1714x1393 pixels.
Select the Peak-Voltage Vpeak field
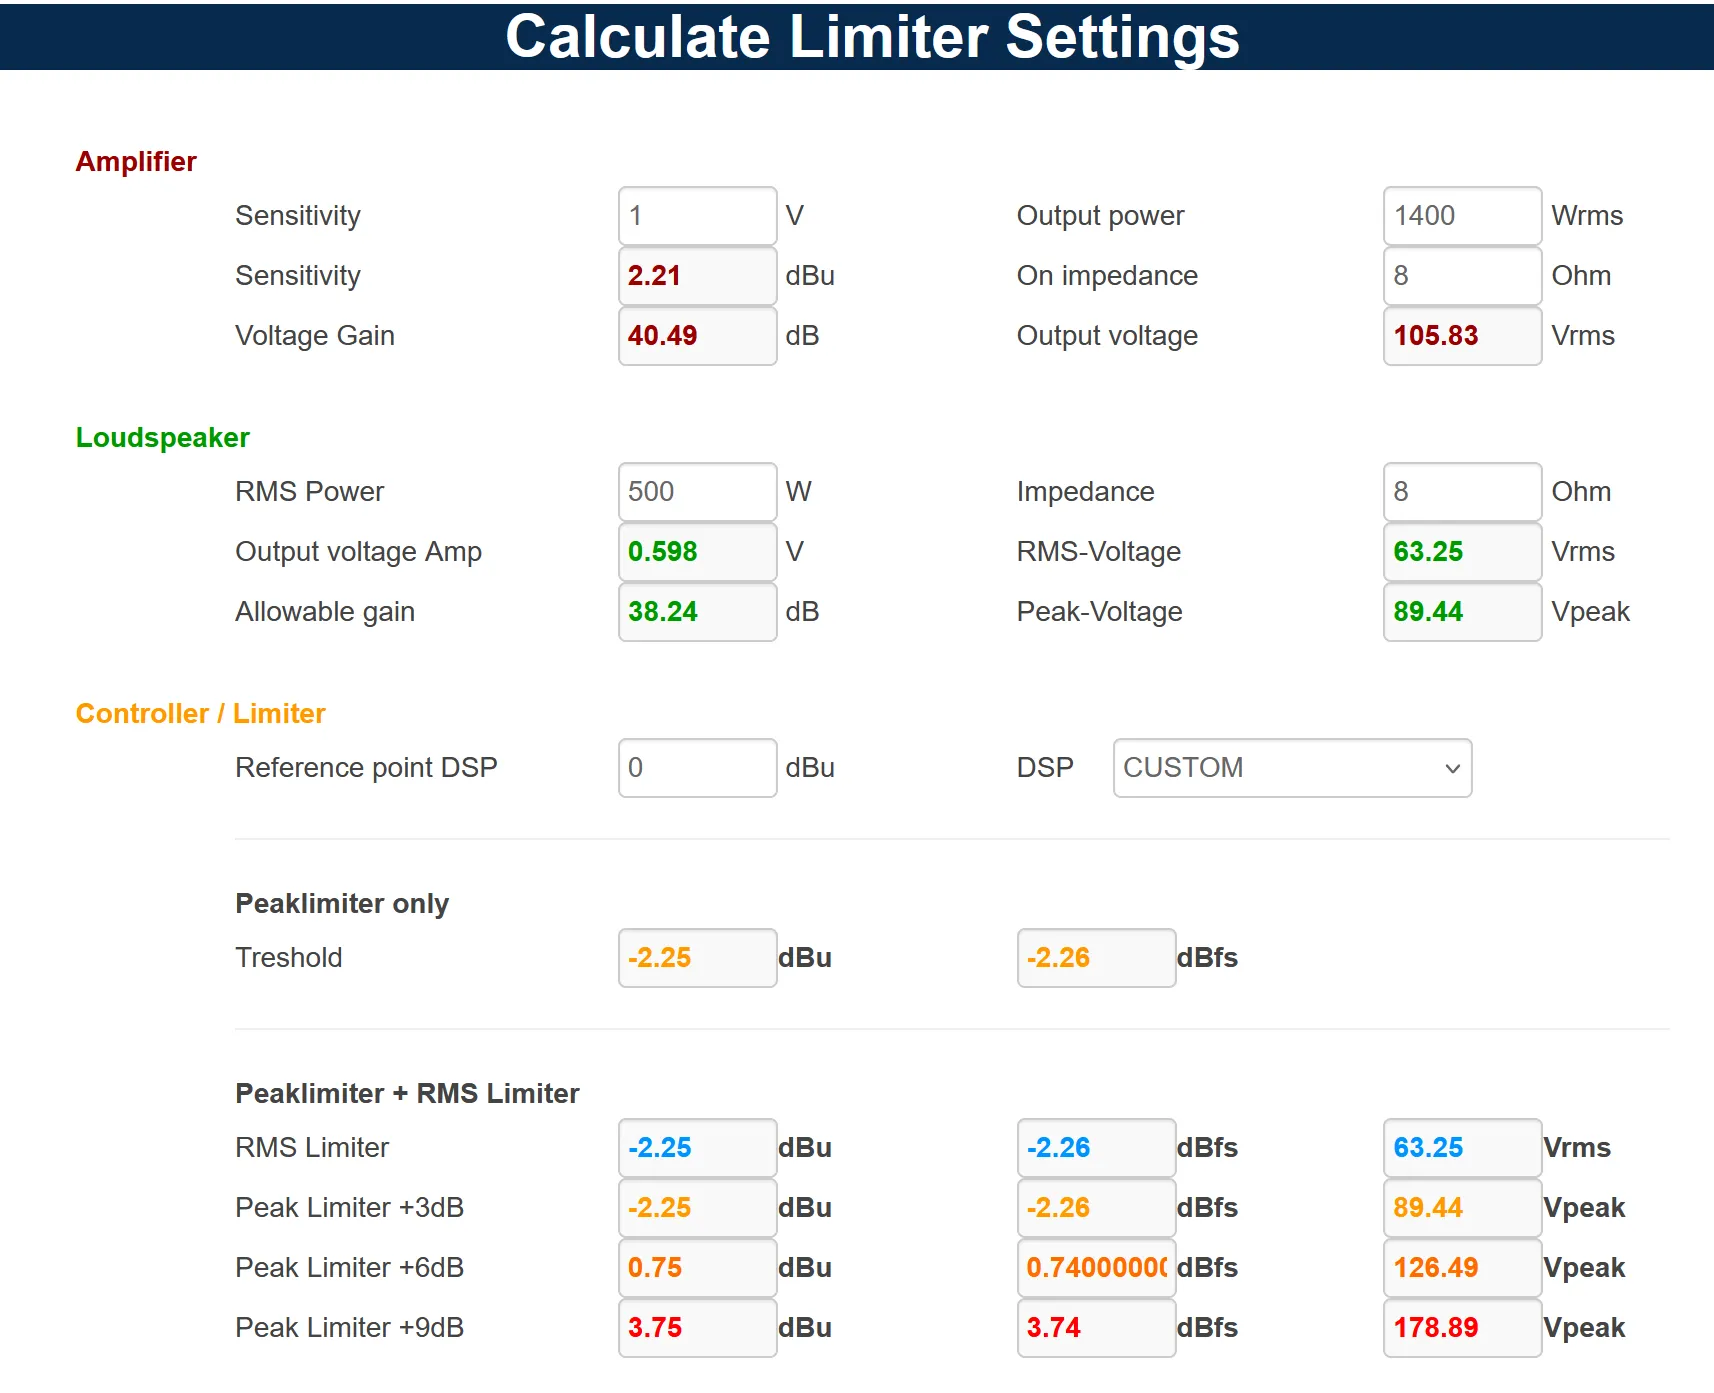(1463, 612)
